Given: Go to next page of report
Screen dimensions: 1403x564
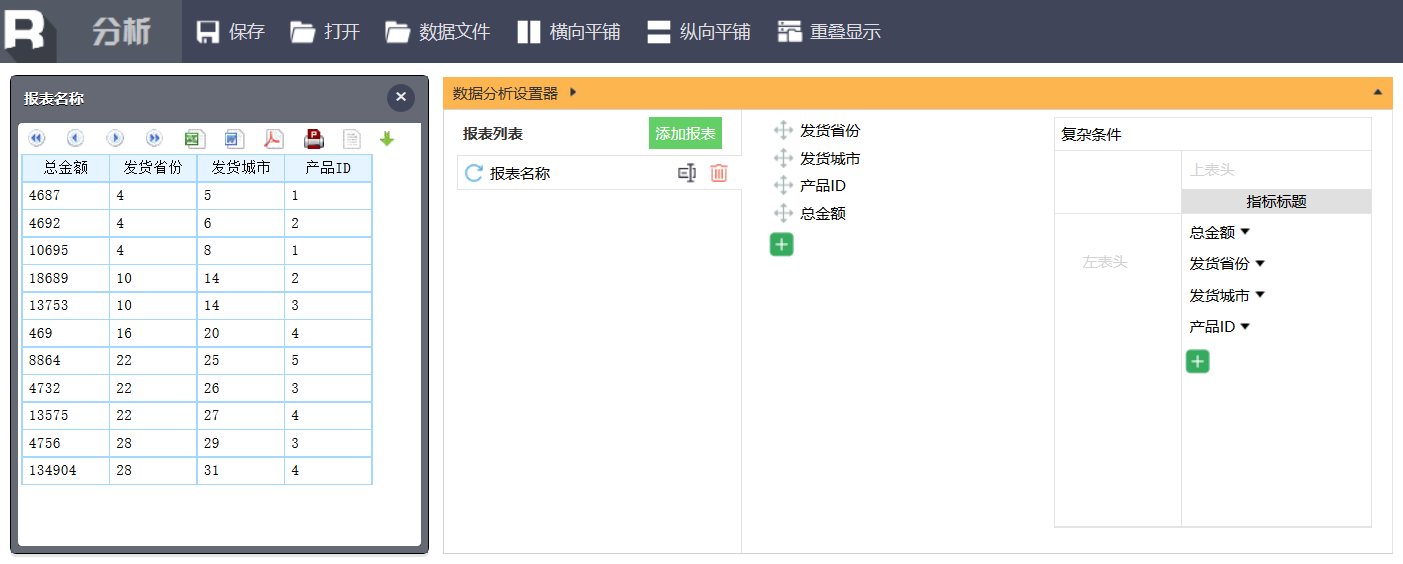Looking at the screenshot, I should coord(115,138).
